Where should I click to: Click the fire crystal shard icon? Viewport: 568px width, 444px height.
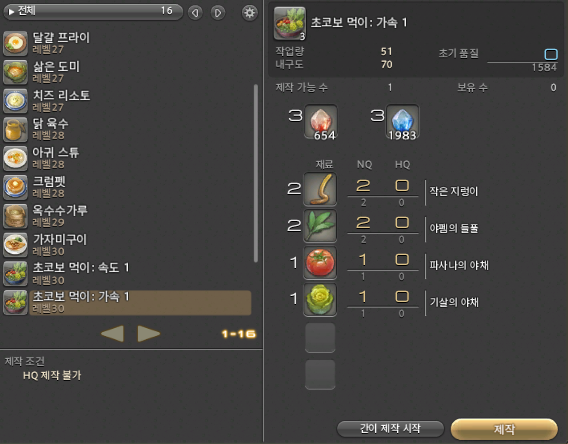click(321, 122)
